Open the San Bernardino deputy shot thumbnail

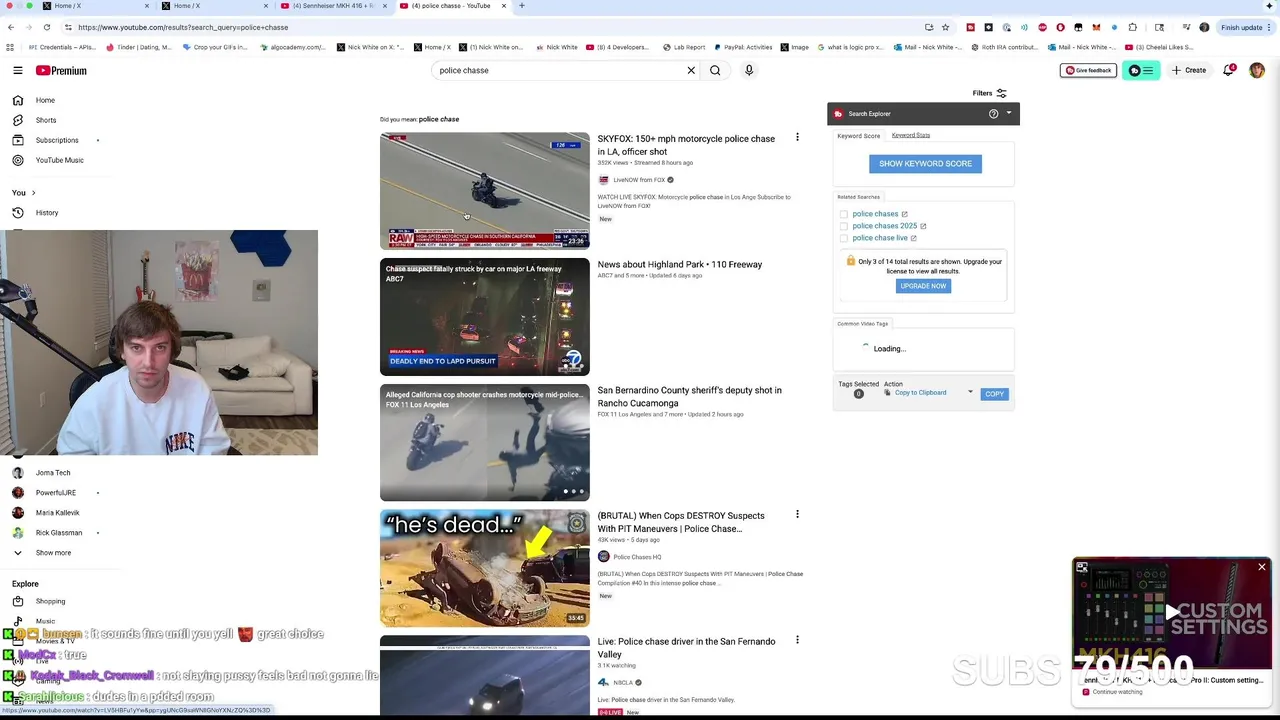(x=485, y=442)
